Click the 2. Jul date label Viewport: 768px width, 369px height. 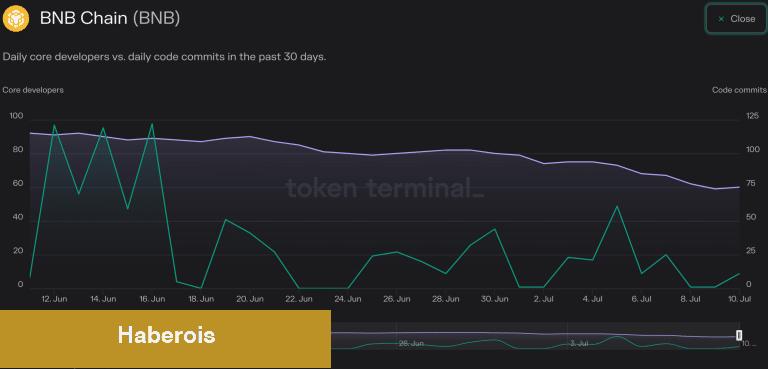tap(544, 298)
